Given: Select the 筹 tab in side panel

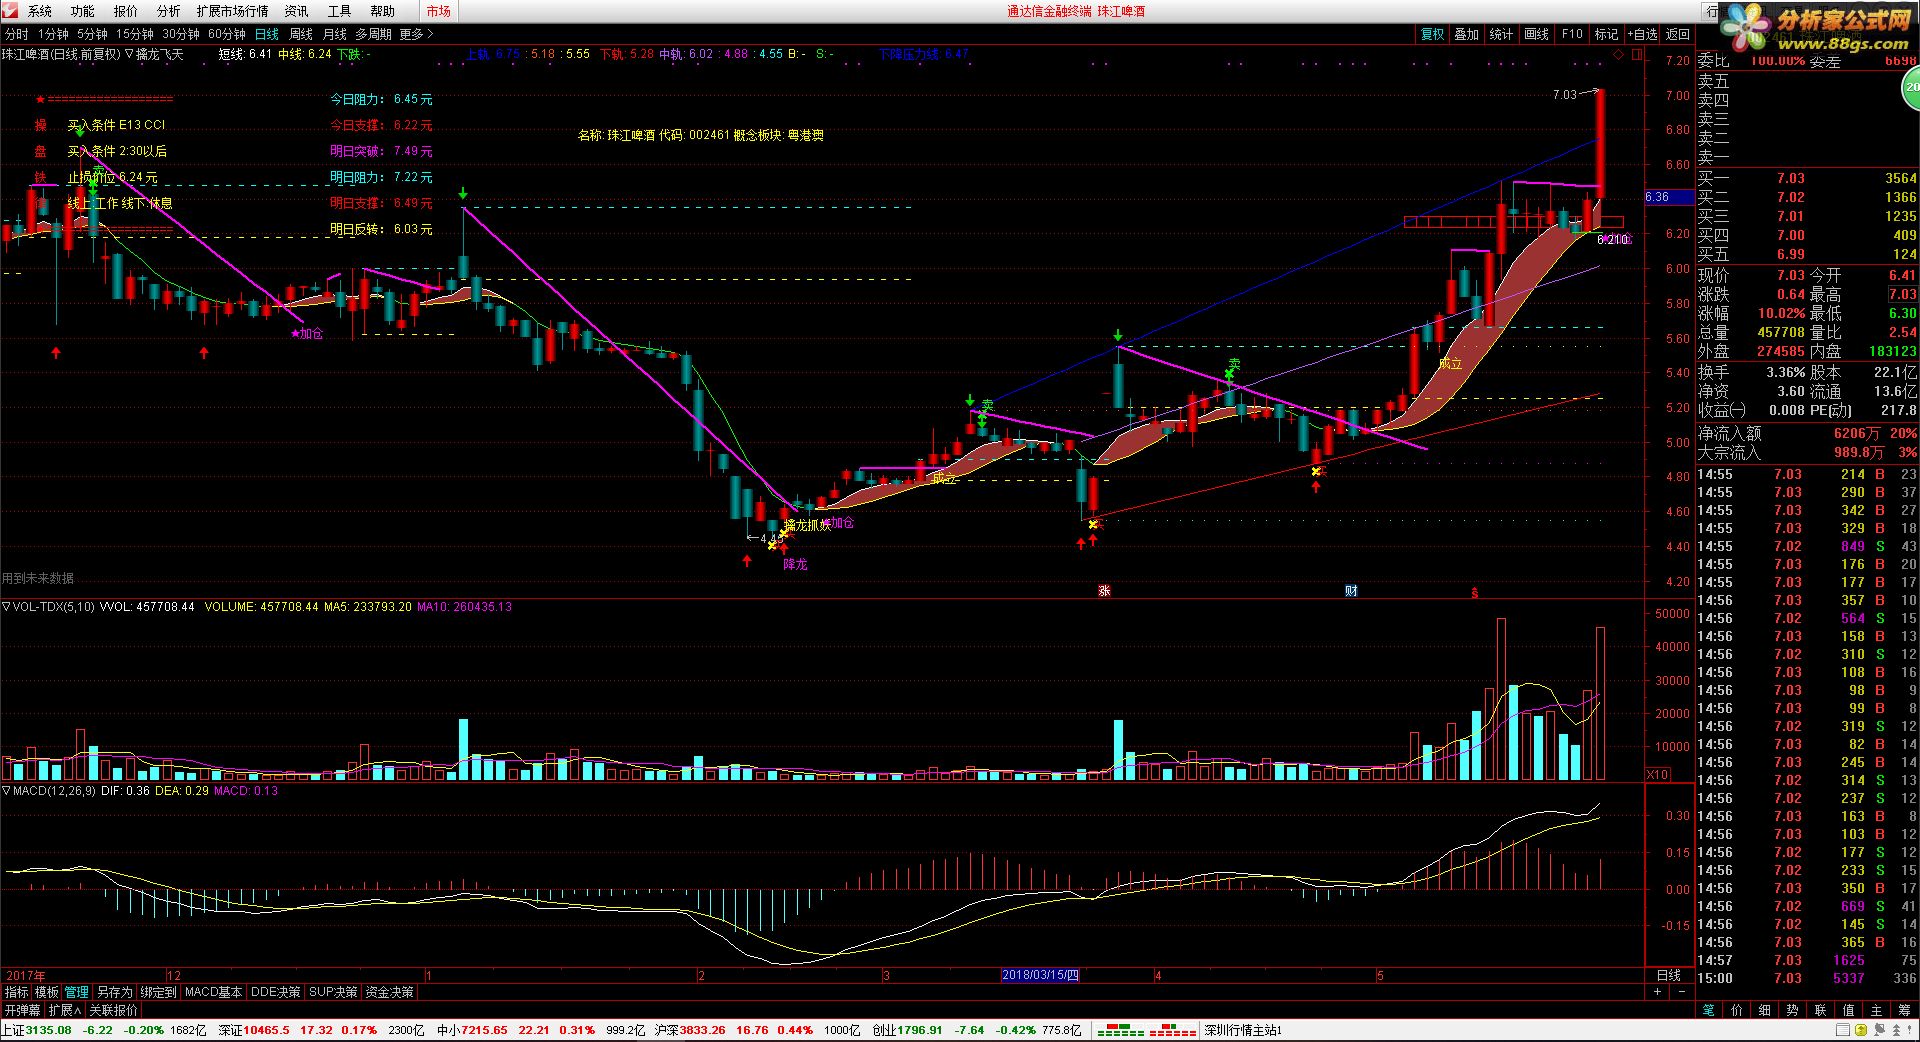Looking at the screenshot, I should pyautogui.click(x=1904, y=1010).
